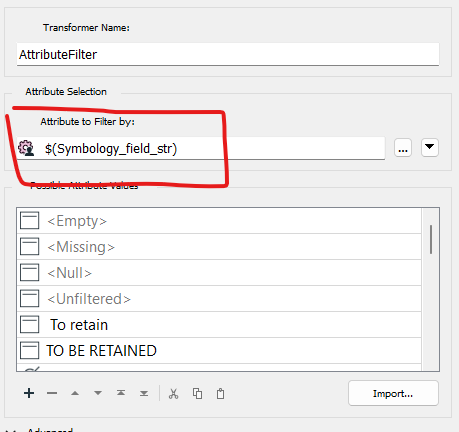Open the attribute dropdown arrow menu
This screenshot has height=432, width=459.
(430, 148)
